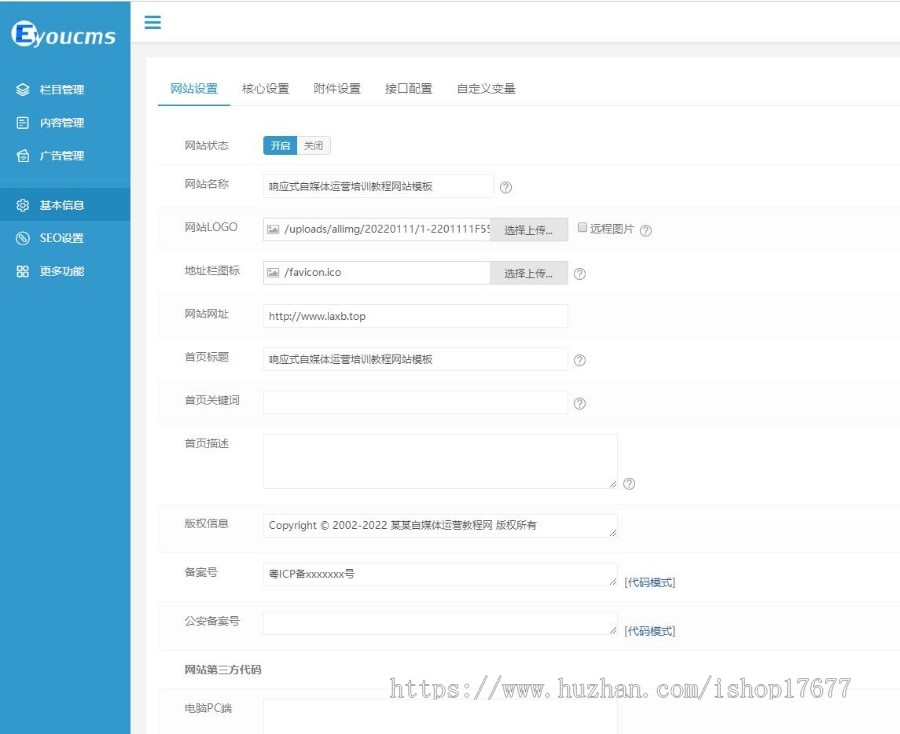The height and width of the screenshot is (734, 900).
Task: Focus the 网站名称 input field
Action: pyautogui.click(x=378, y=187)
